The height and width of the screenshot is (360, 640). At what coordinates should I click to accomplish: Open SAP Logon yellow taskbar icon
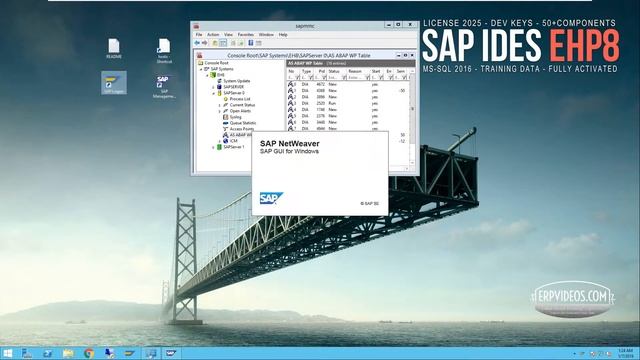click(130, 353)
